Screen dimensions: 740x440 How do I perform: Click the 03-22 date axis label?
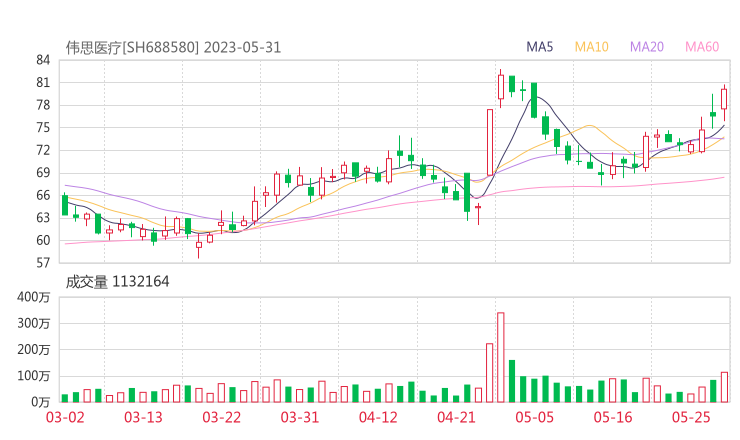point(221,417)
